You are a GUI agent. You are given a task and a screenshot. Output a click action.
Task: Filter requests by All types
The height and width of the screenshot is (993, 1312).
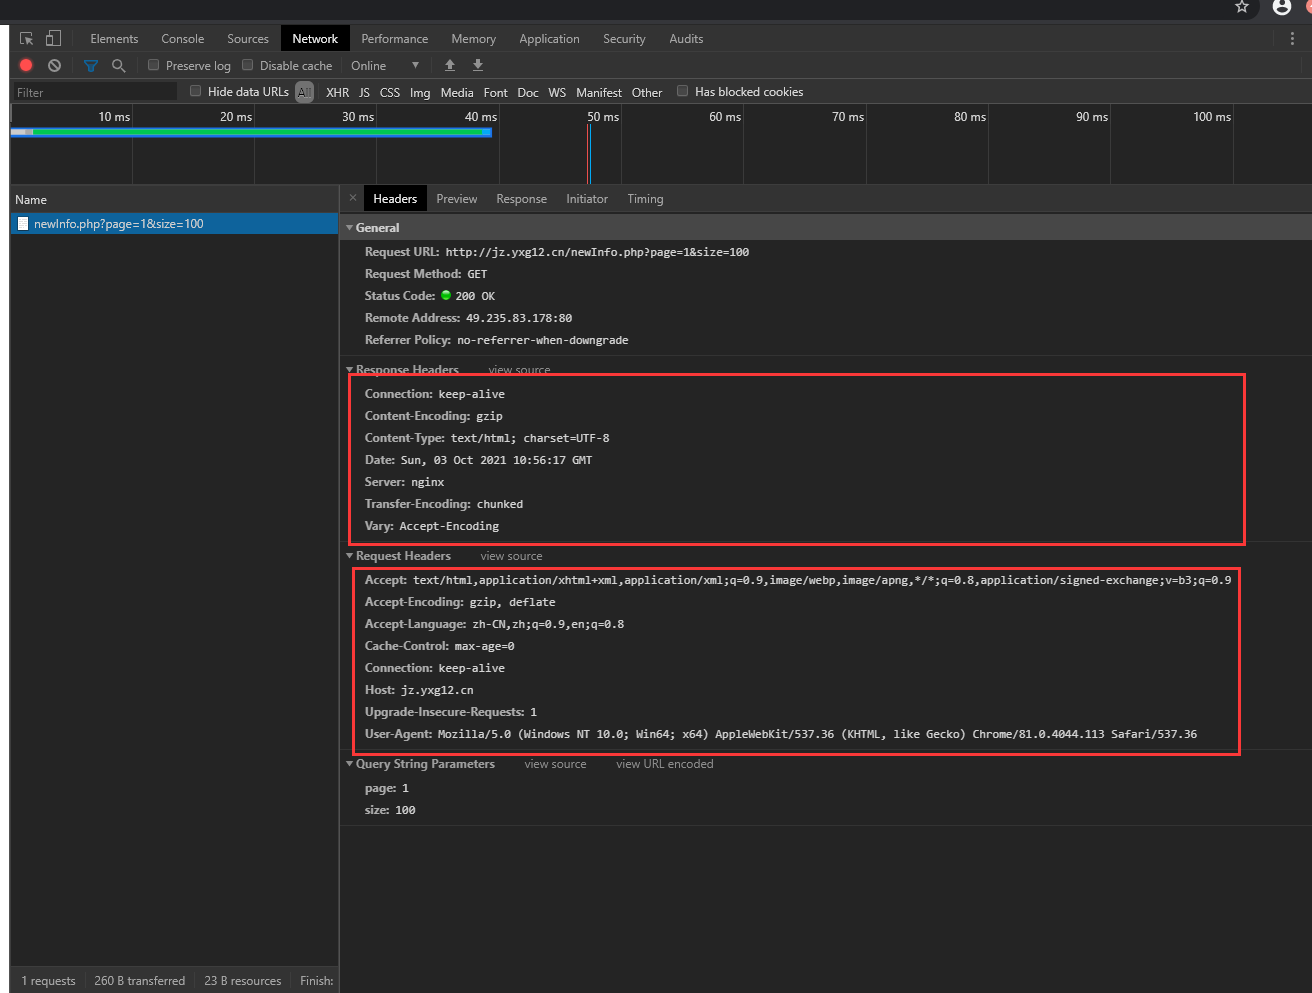(305, 92)
